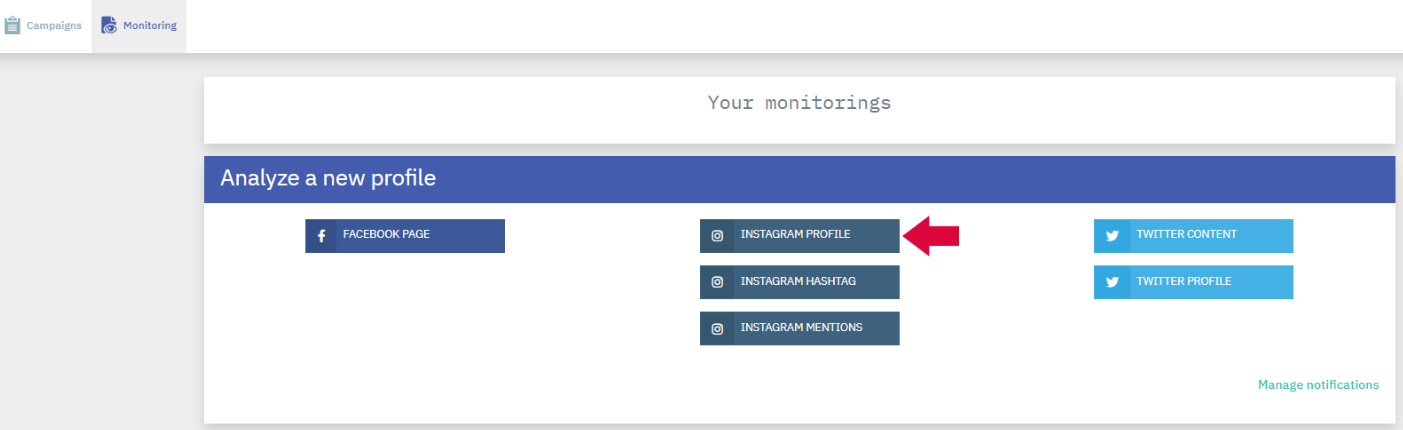Click the Instagram icon on Instagram Mentions

coord(717,328)
